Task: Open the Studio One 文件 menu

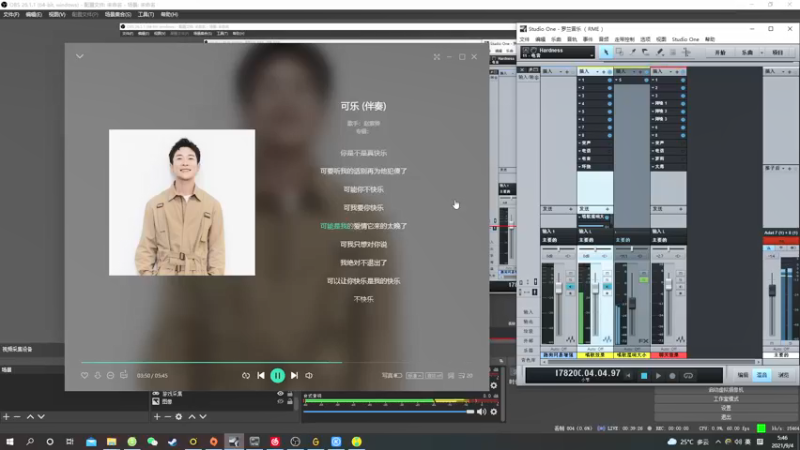Action: click(524, 39)
